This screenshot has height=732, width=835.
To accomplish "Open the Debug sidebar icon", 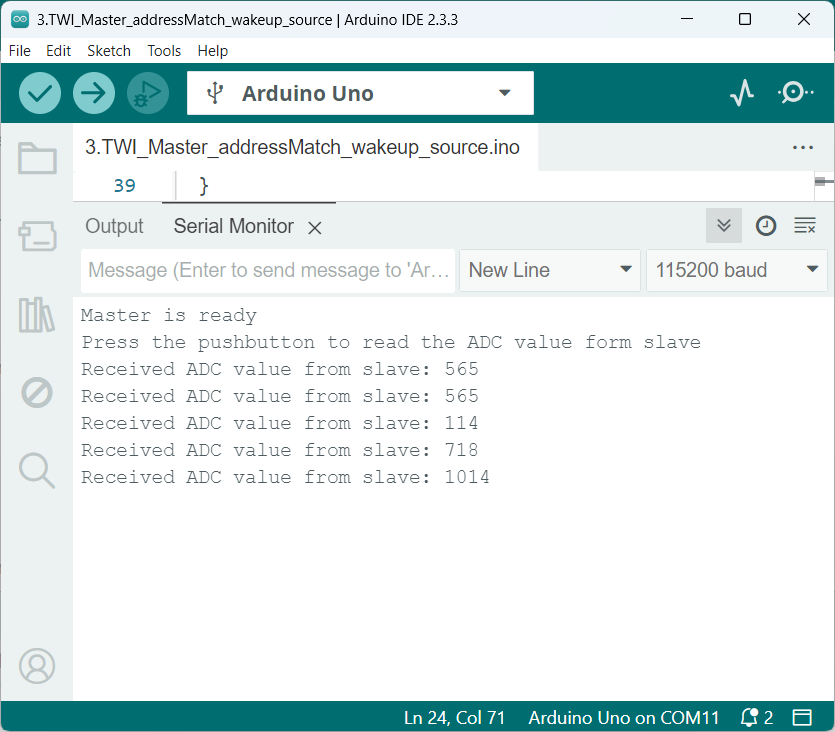I will tap(37, 393).
